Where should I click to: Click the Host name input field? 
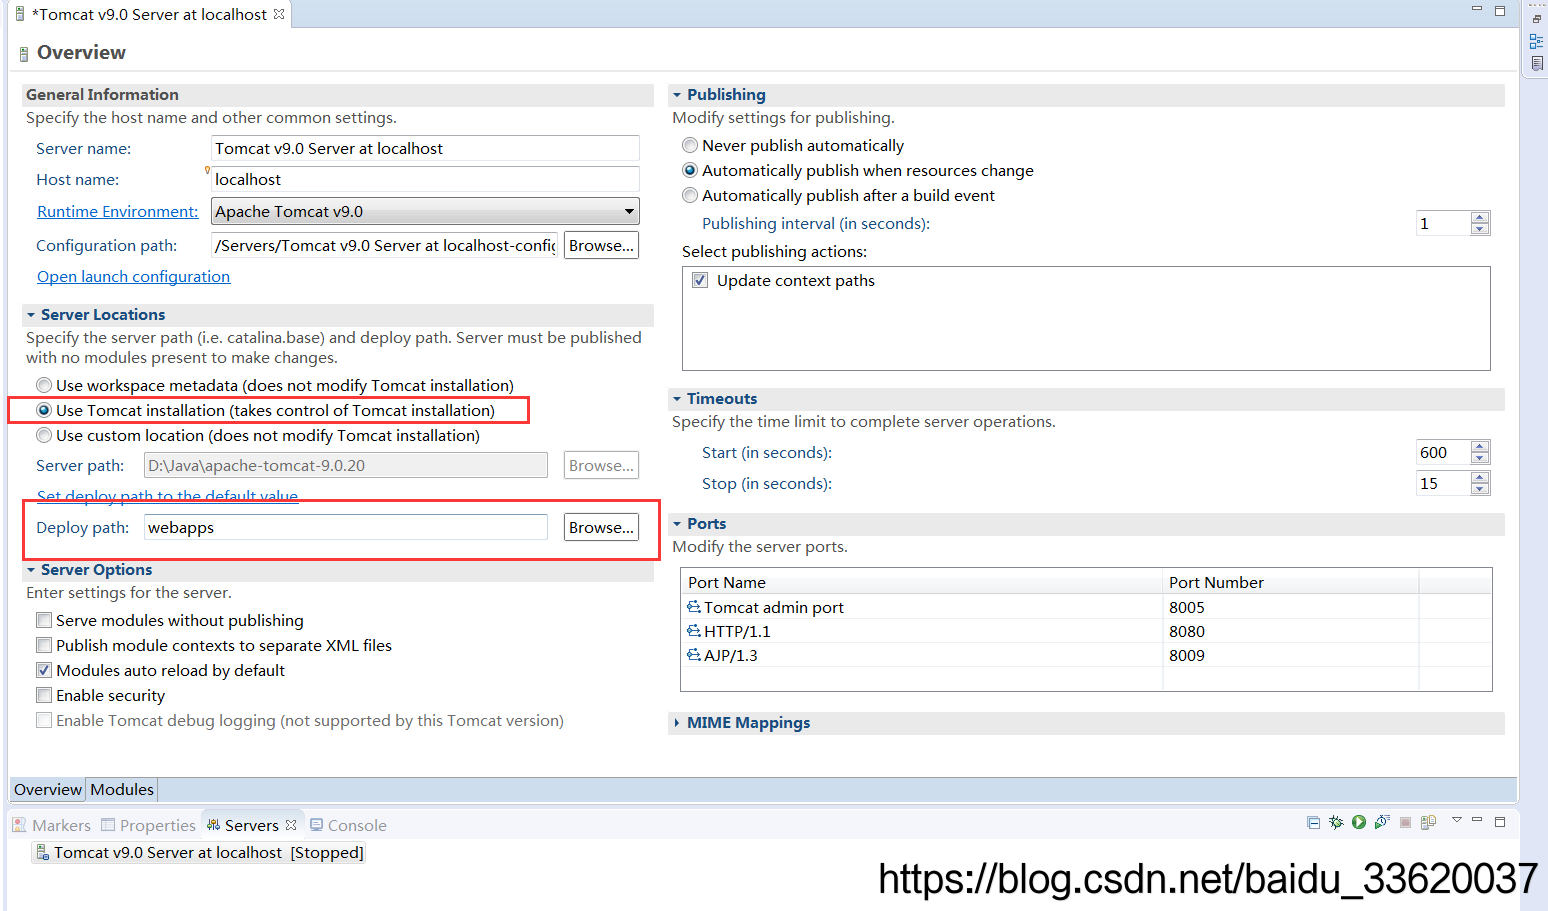425,179
